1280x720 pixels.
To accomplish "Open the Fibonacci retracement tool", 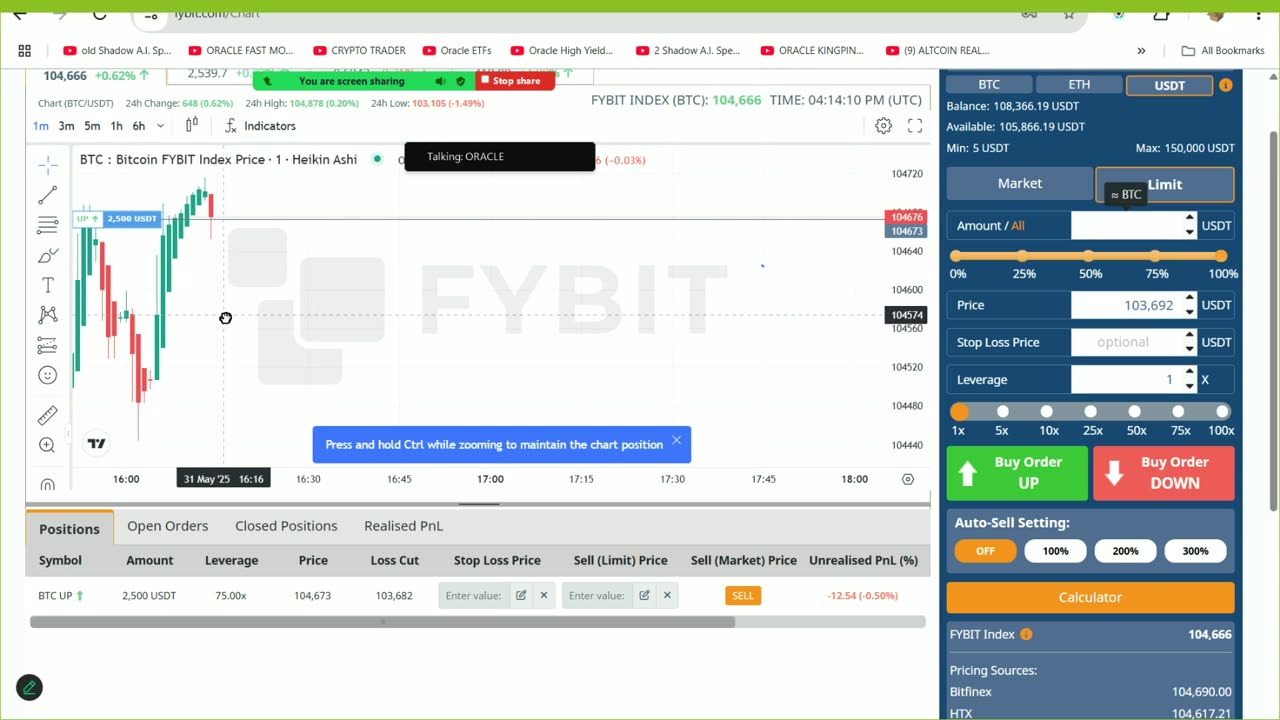I will click(47, 225).
